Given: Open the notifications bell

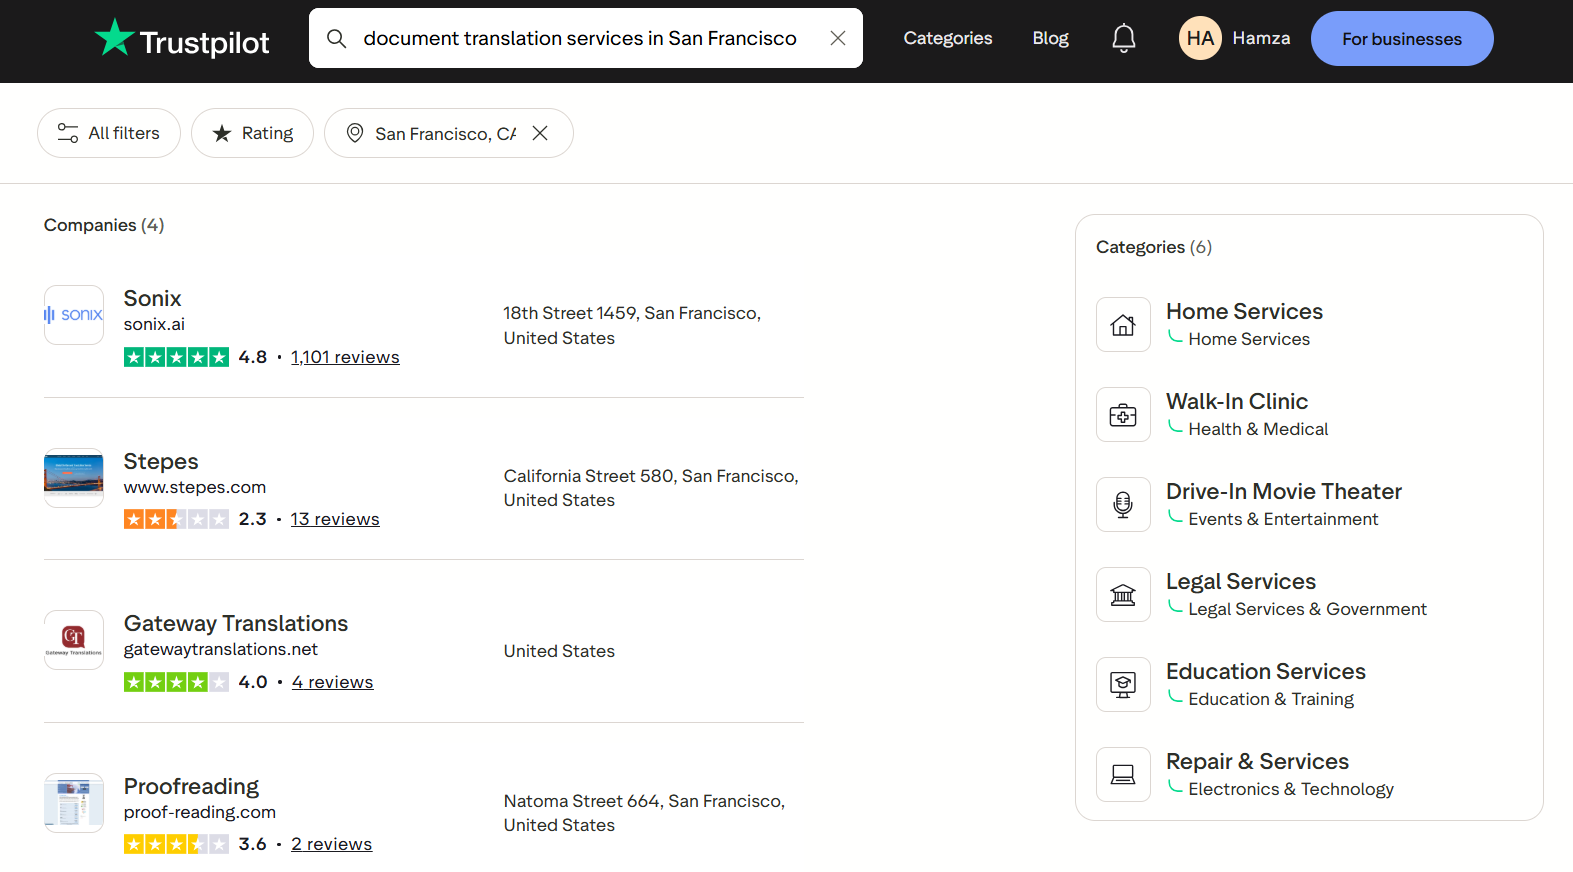Looking at the screenshot, I should (x=1123, y=38).
